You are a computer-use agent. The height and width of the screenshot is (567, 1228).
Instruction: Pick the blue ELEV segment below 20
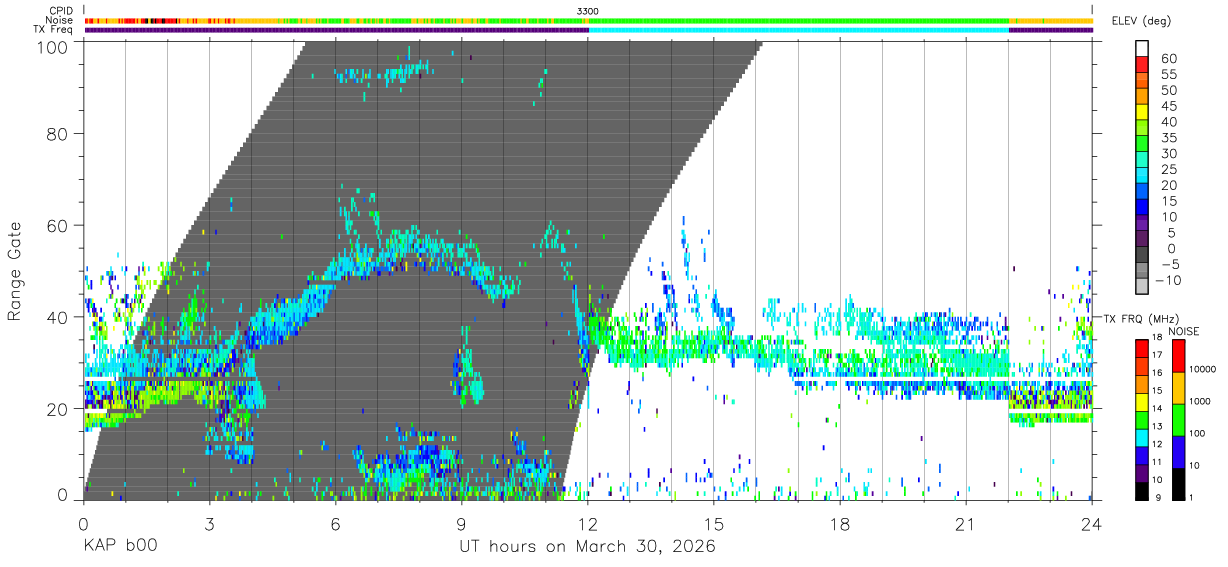click(1143, 191)
